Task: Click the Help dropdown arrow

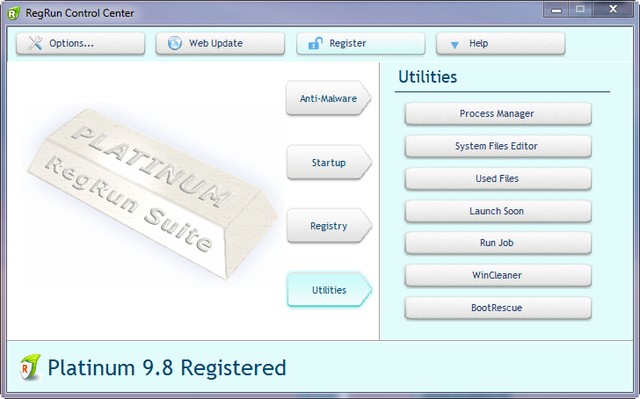Action: click(454, 44)
